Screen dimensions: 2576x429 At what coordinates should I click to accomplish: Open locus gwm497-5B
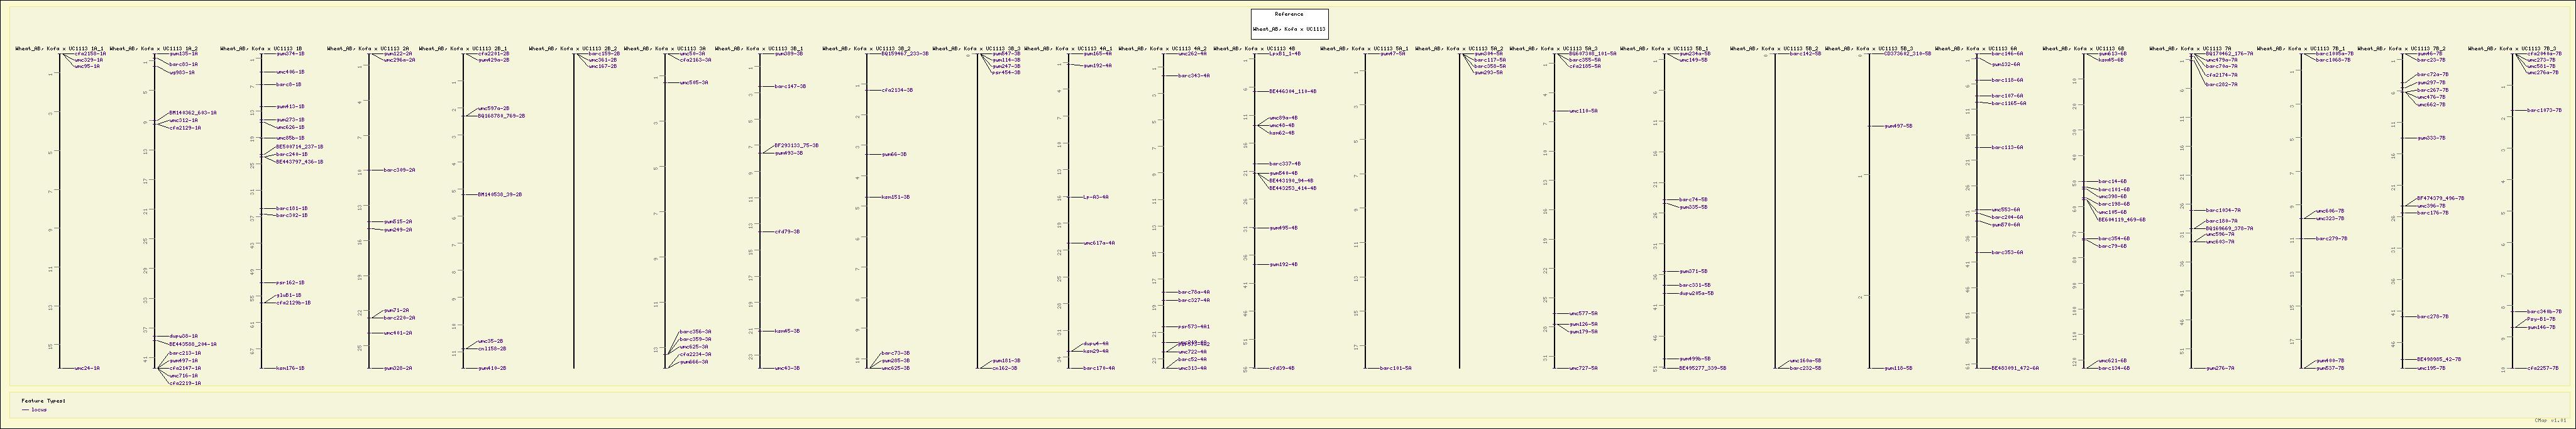coord(1898,126)
